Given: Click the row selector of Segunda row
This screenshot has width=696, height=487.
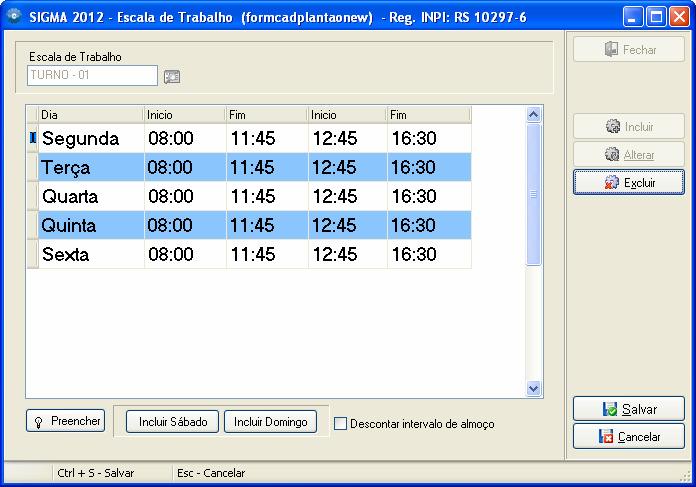Looking at the screenshot, I should coord(32,139).
